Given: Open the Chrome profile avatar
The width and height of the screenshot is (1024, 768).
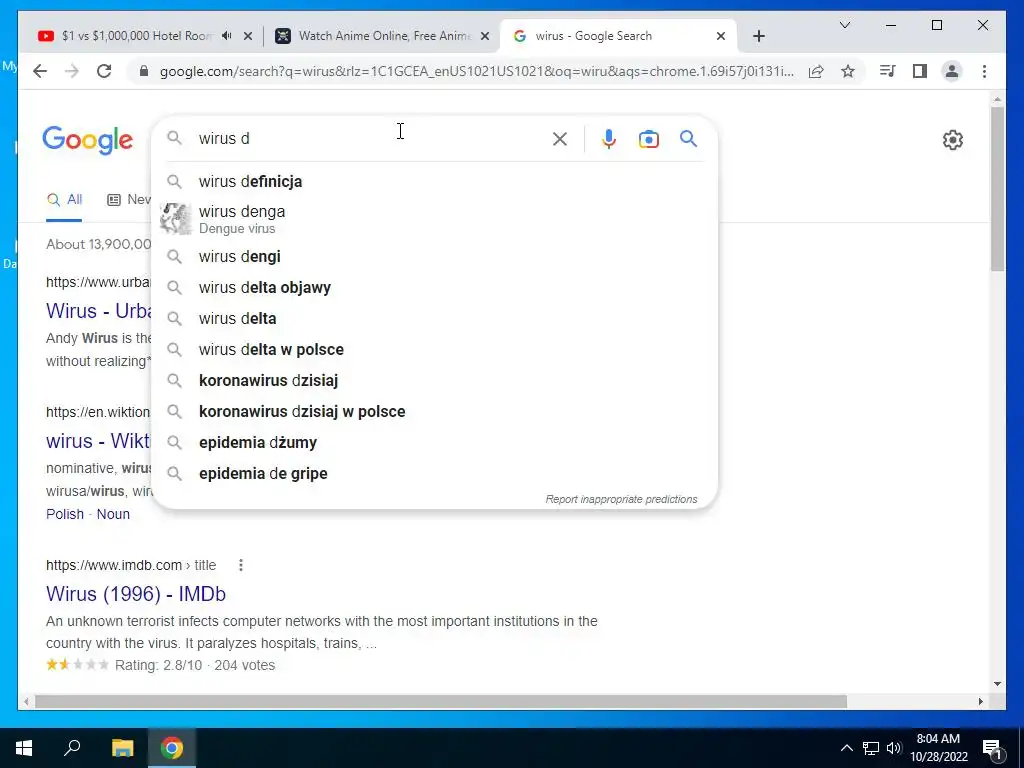Looking at the screenshot, I should pos(952,71).
